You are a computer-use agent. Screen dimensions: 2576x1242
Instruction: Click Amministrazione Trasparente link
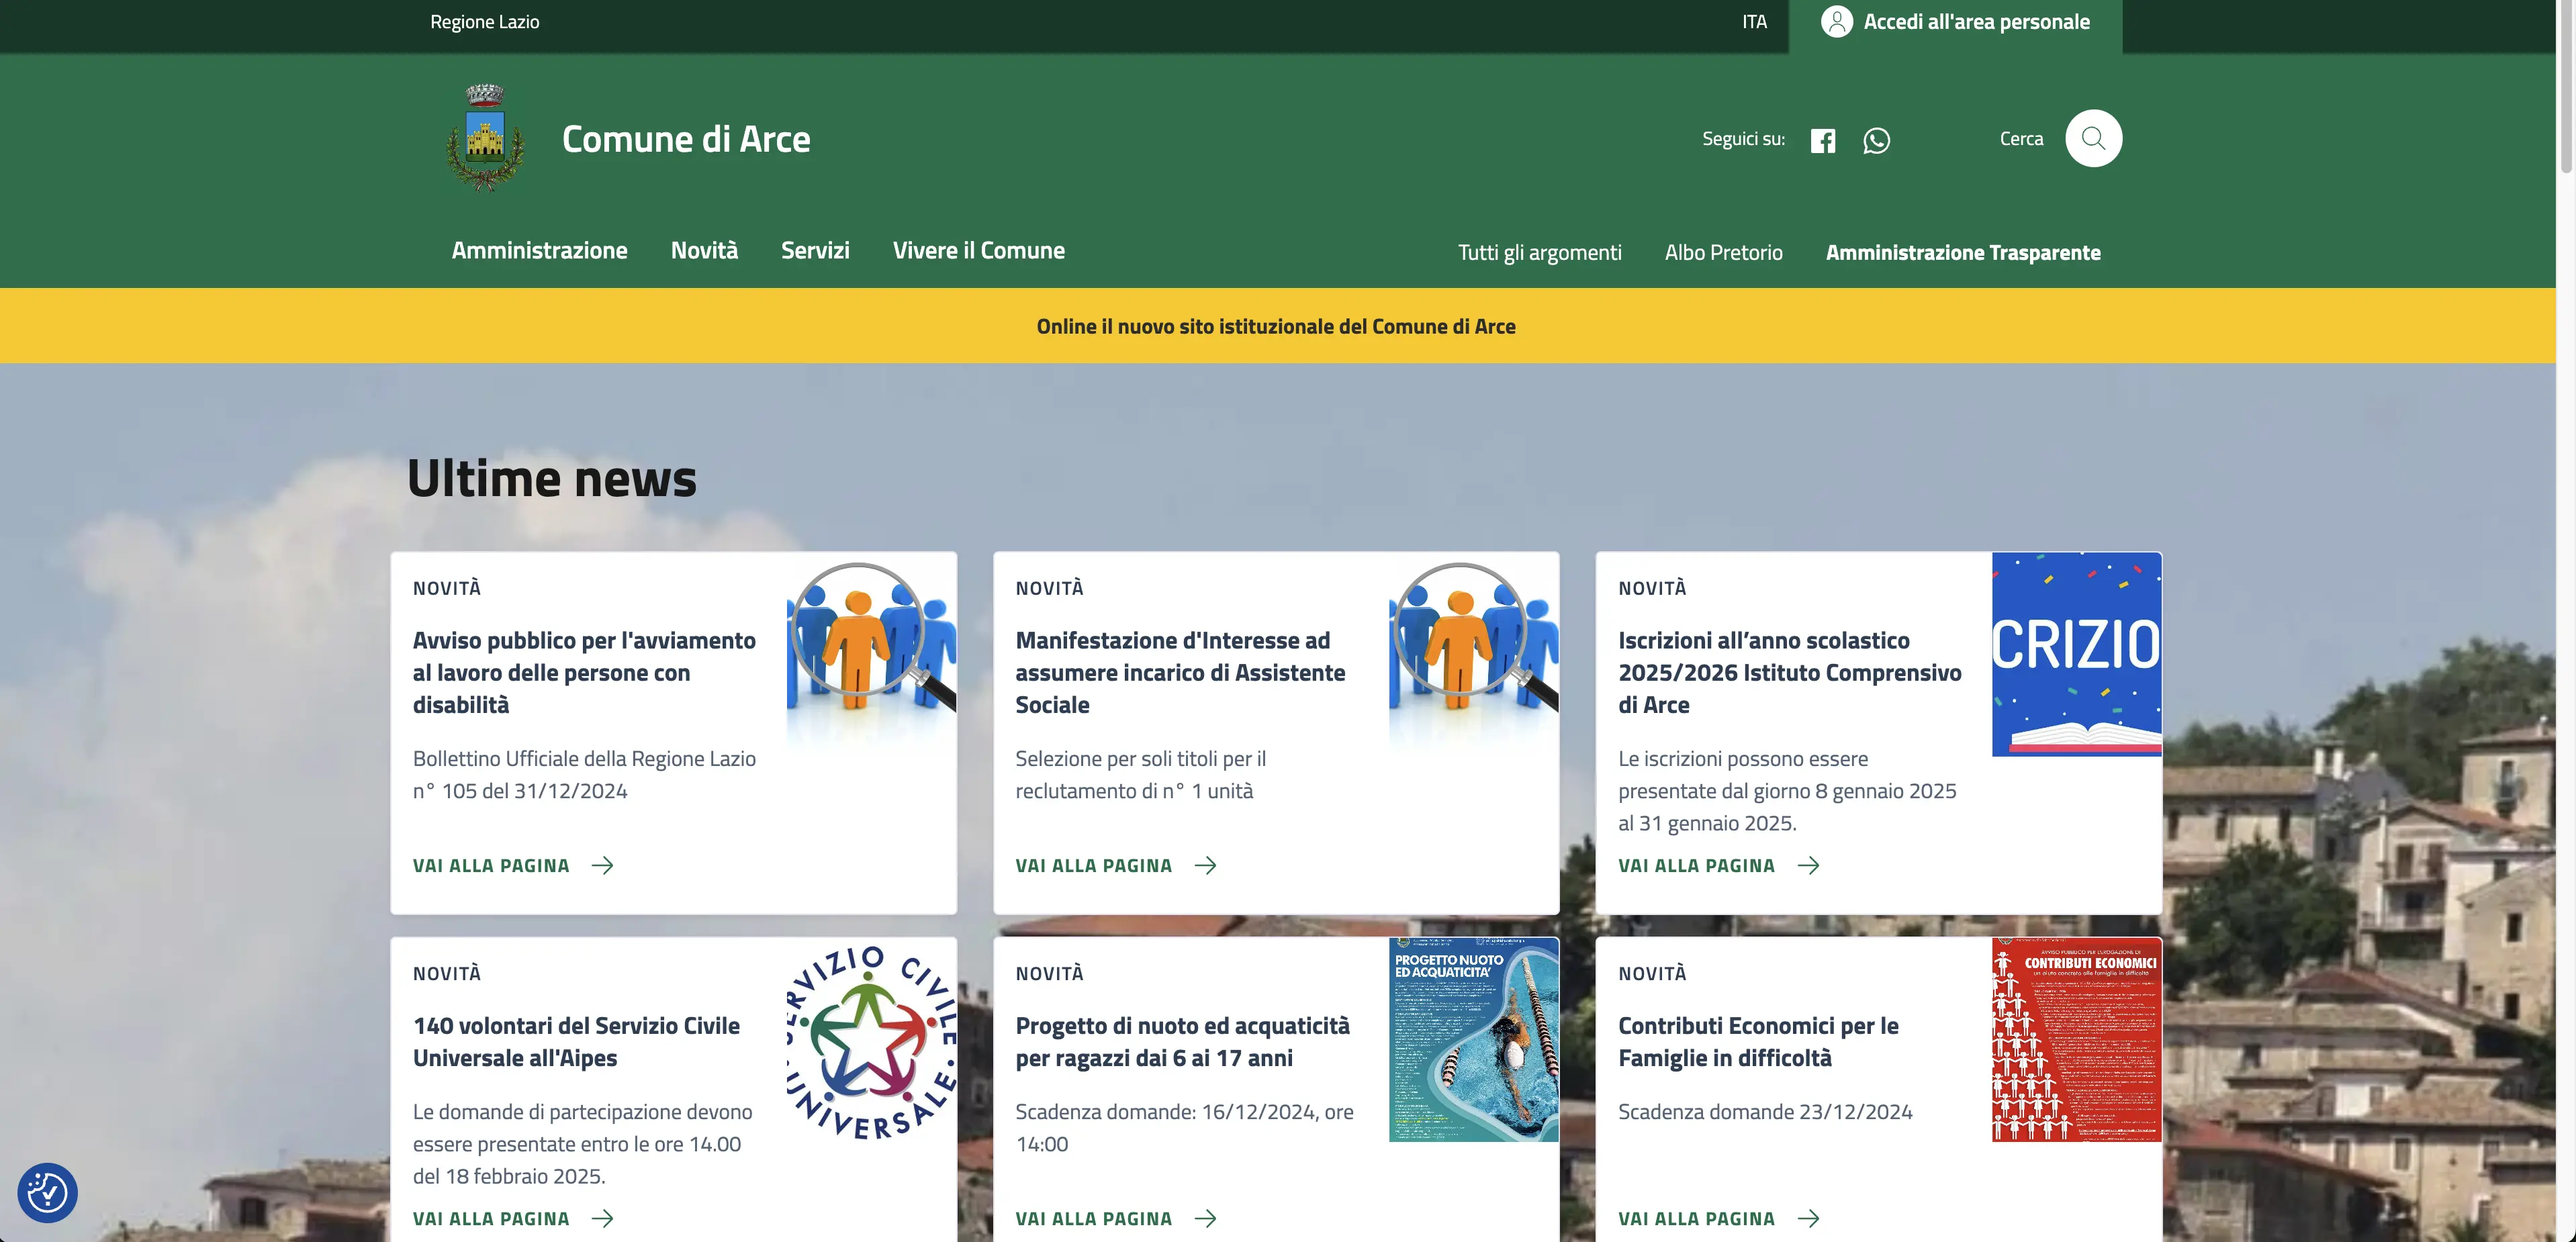point(1962,252)
